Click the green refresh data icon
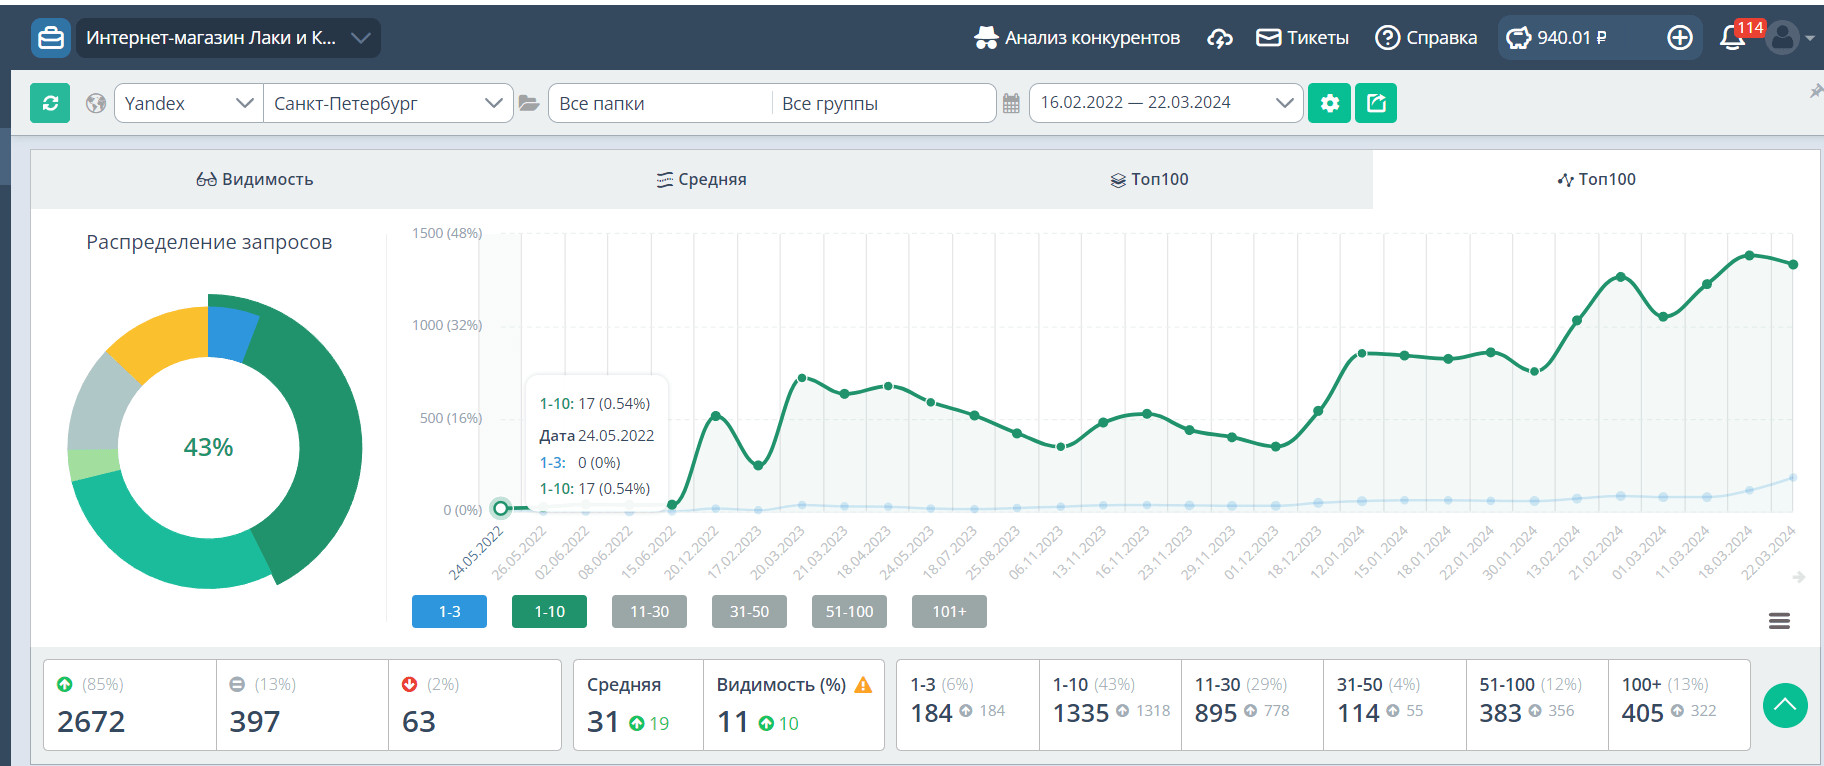This screenshot has width=1824, height=766. [50, 103]
